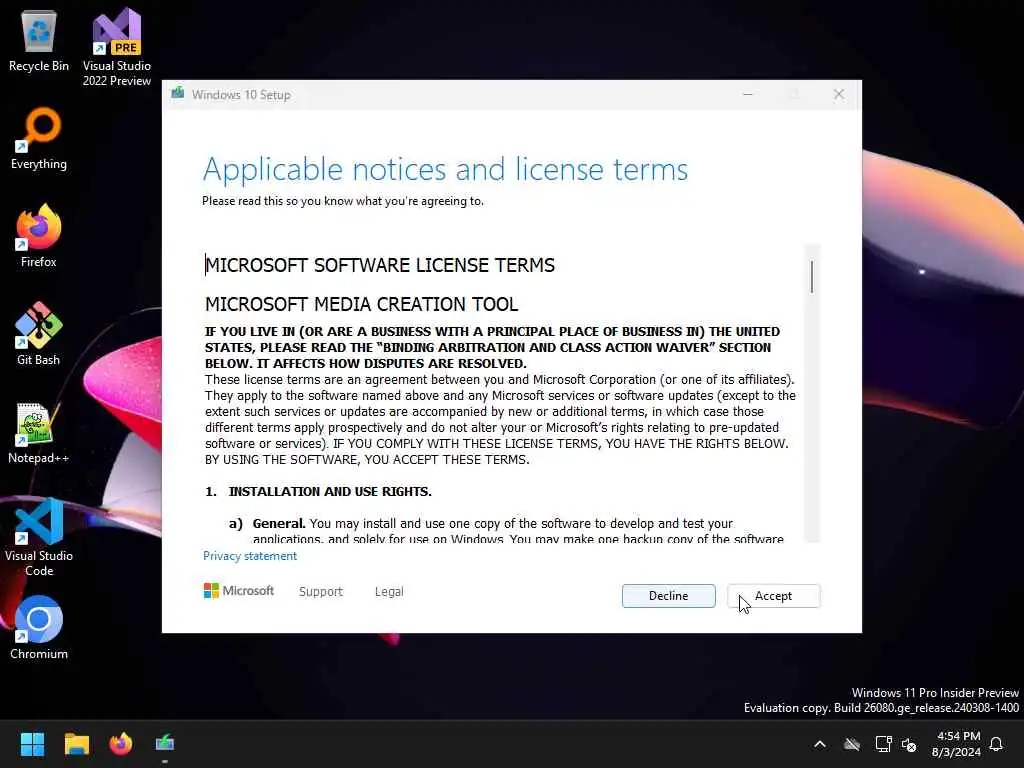1024x768 pixels.
Task: Click the 'Applicable notices and license terms' title
Action: pyautogui.click(x=445, y=170)
